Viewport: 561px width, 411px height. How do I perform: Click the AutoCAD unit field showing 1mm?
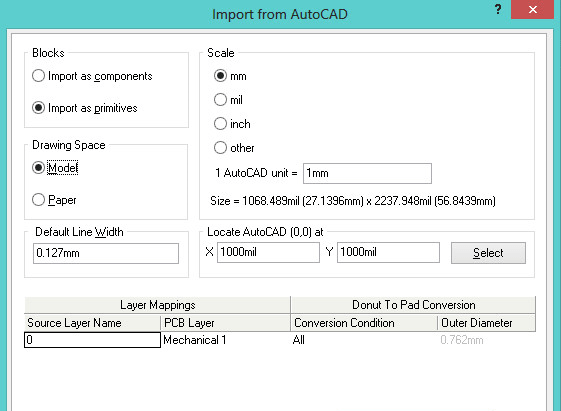tap(367, 173)
